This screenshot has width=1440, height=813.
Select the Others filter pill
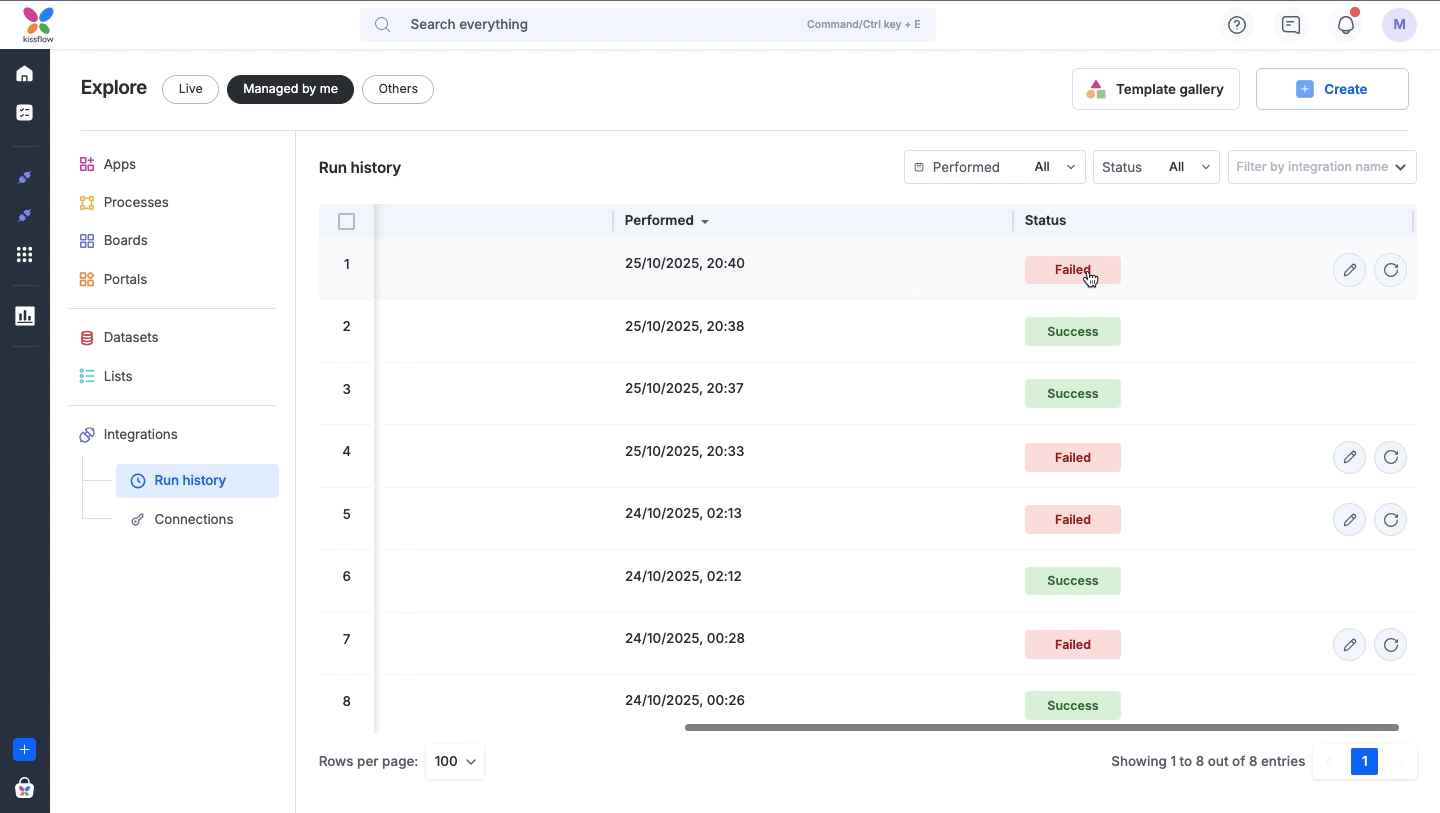pos(397,89)
